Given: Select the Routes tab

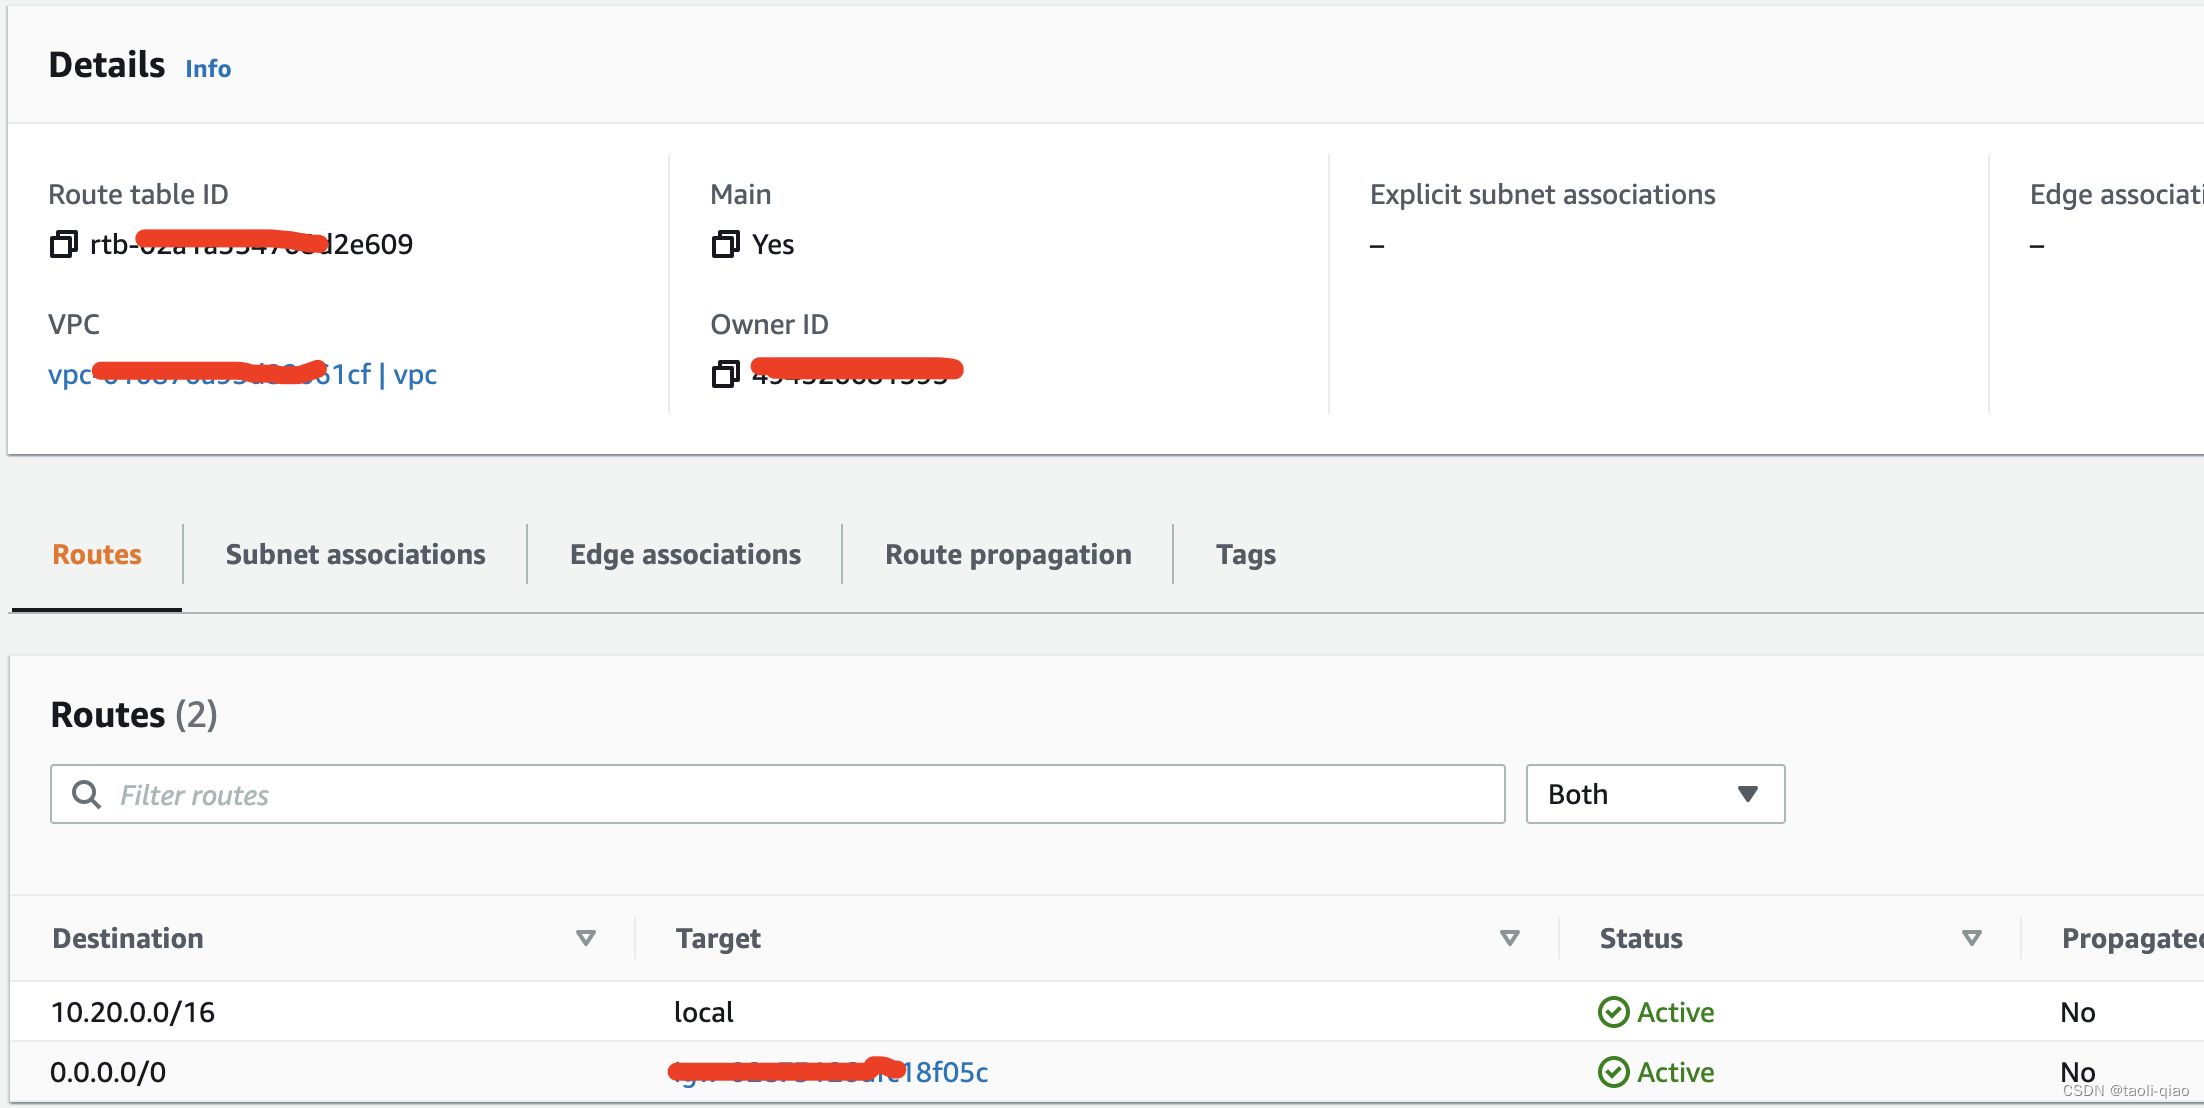Looking at the screenshot, I should (x=97, y=555).
